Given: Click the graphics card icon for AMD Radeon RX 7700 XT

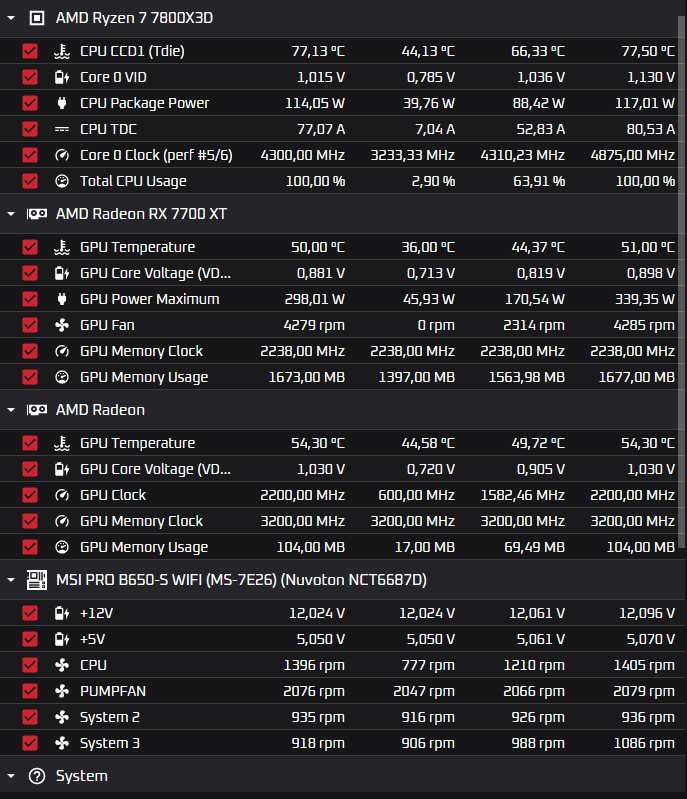Looking at the screenshot, I should click(x=37, y=214).
